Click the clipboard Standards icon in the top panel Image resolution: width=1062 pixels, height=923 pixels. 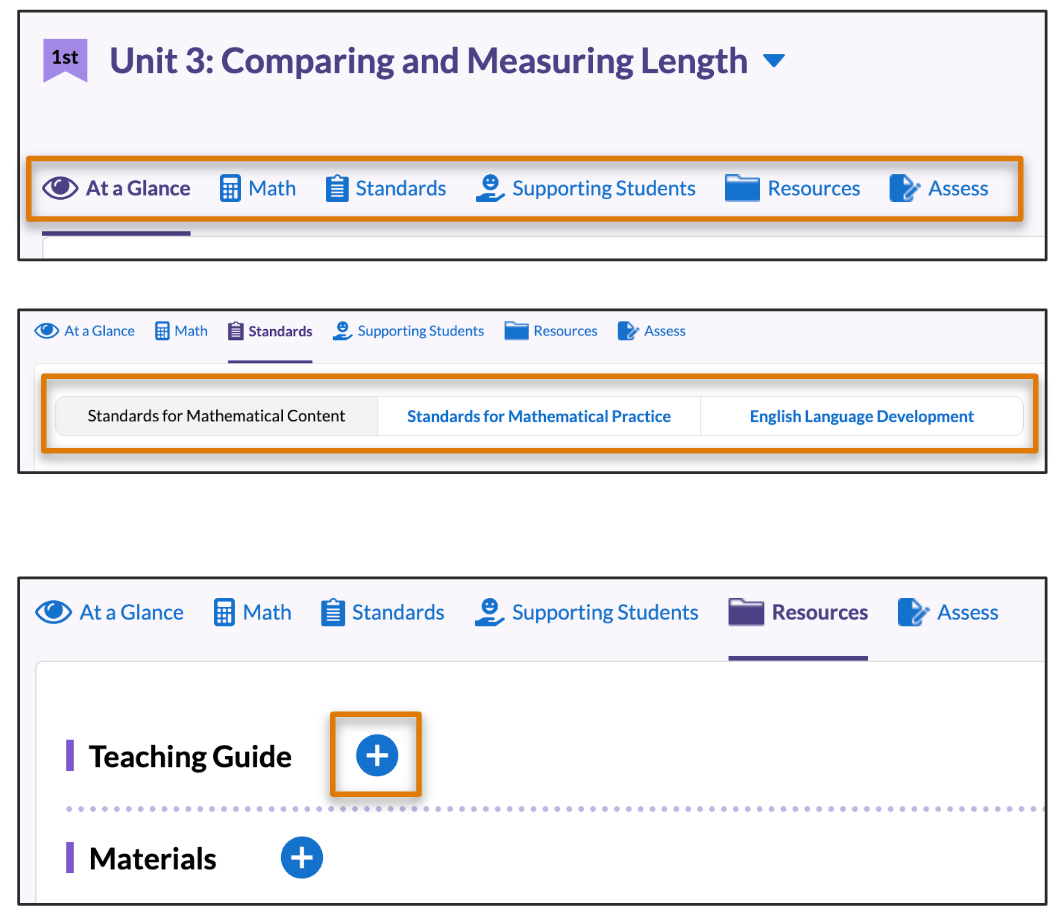coord(337,188)
